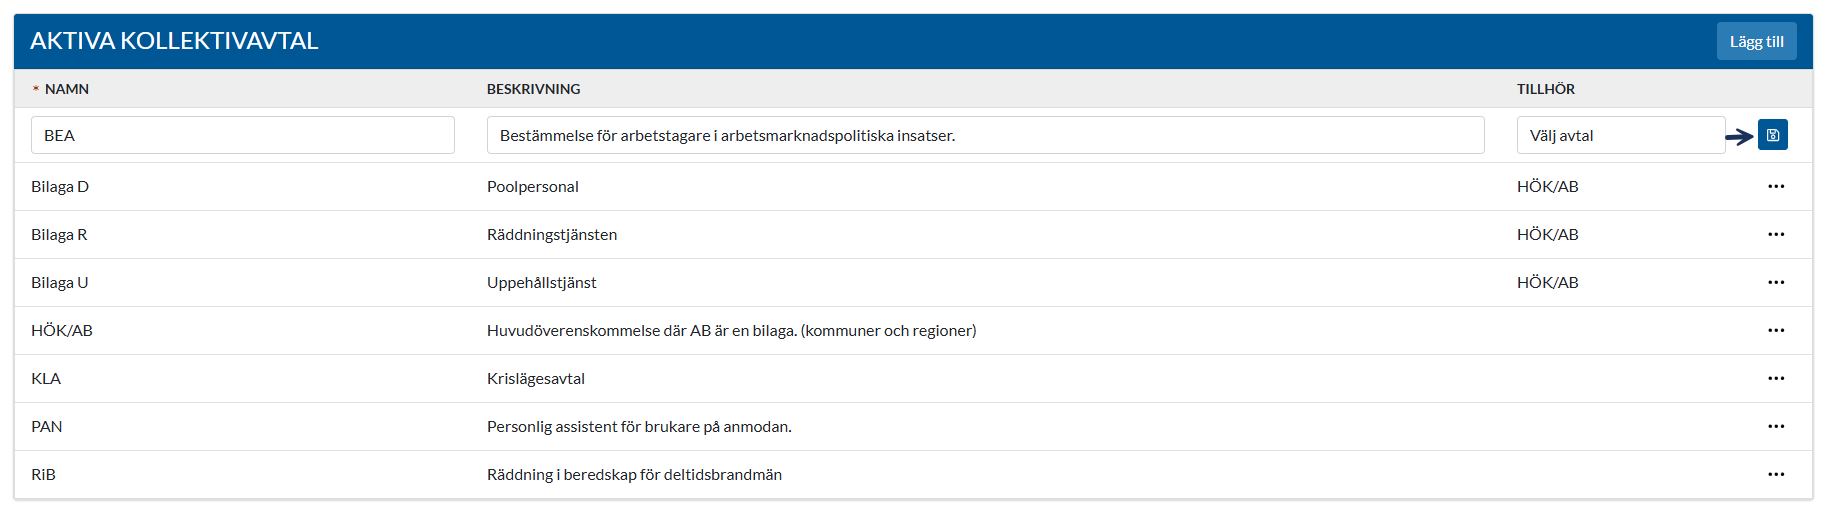
Task: Open more options for Bilaga U
Action: point(1775,283)
